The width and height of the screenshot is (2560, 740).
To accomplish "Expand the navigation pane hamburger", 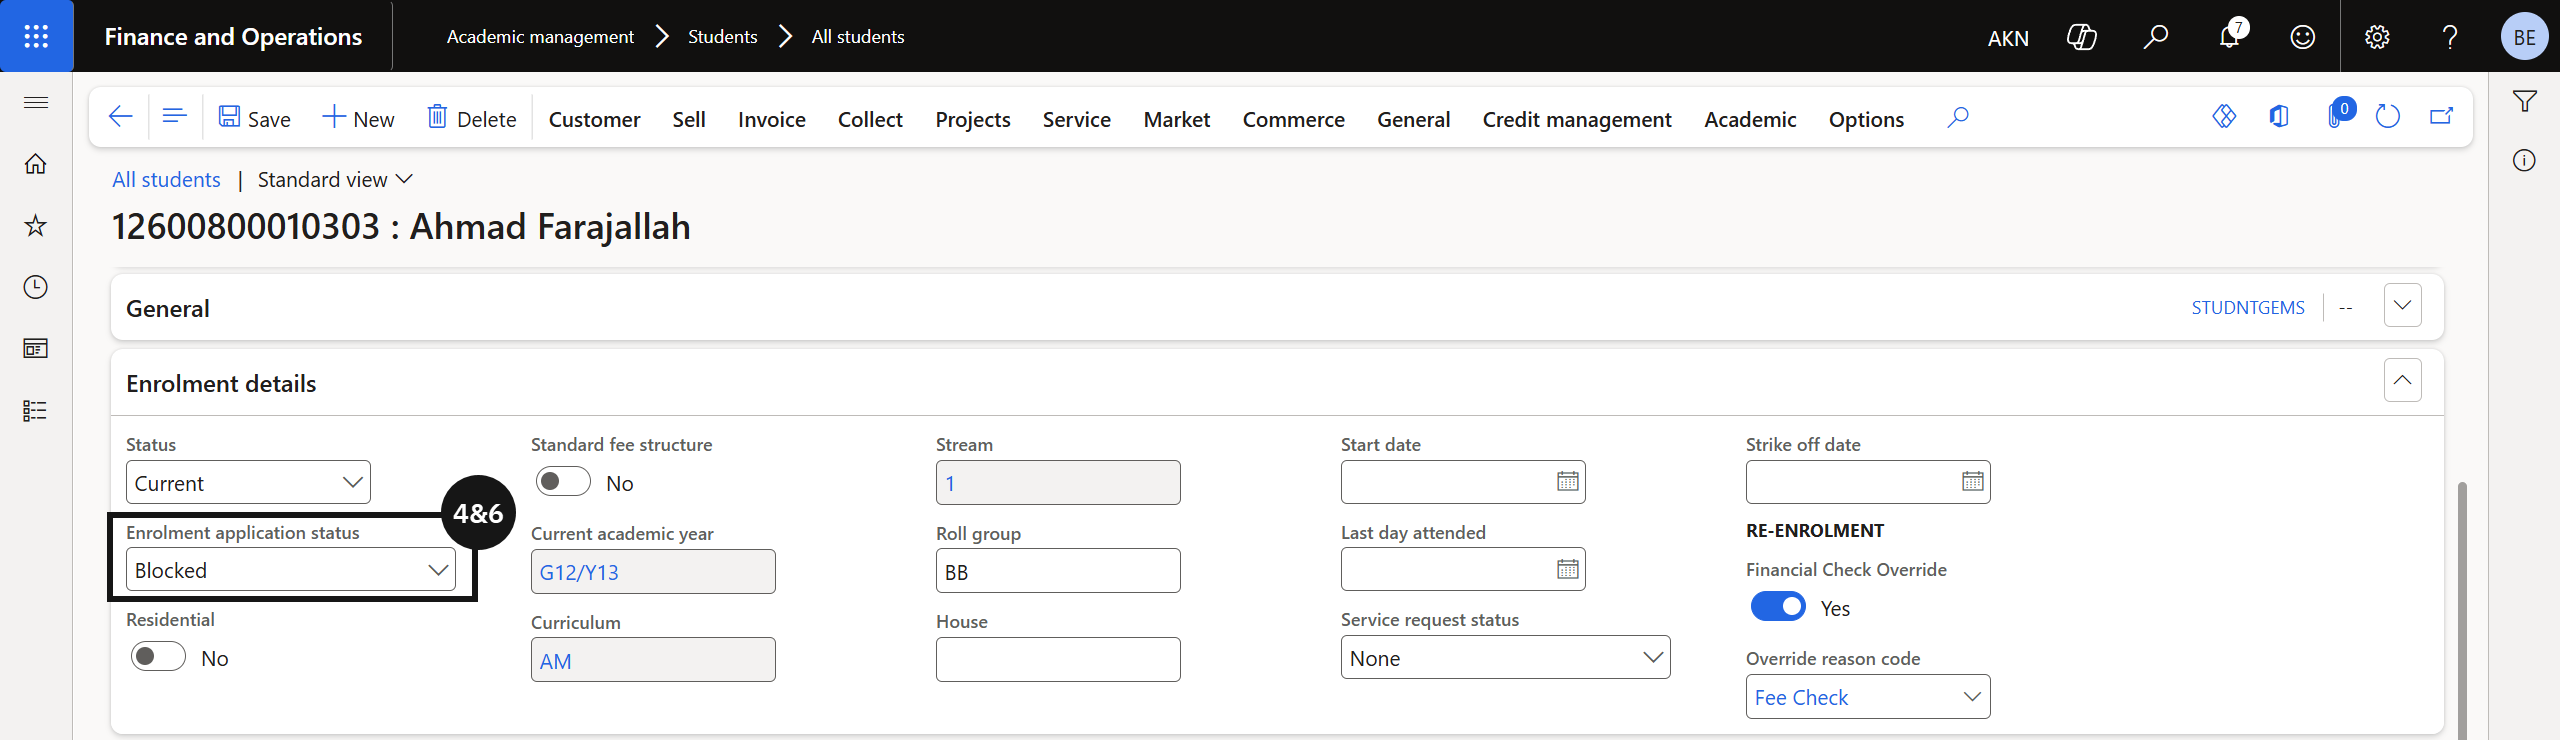I will point(36,102).
